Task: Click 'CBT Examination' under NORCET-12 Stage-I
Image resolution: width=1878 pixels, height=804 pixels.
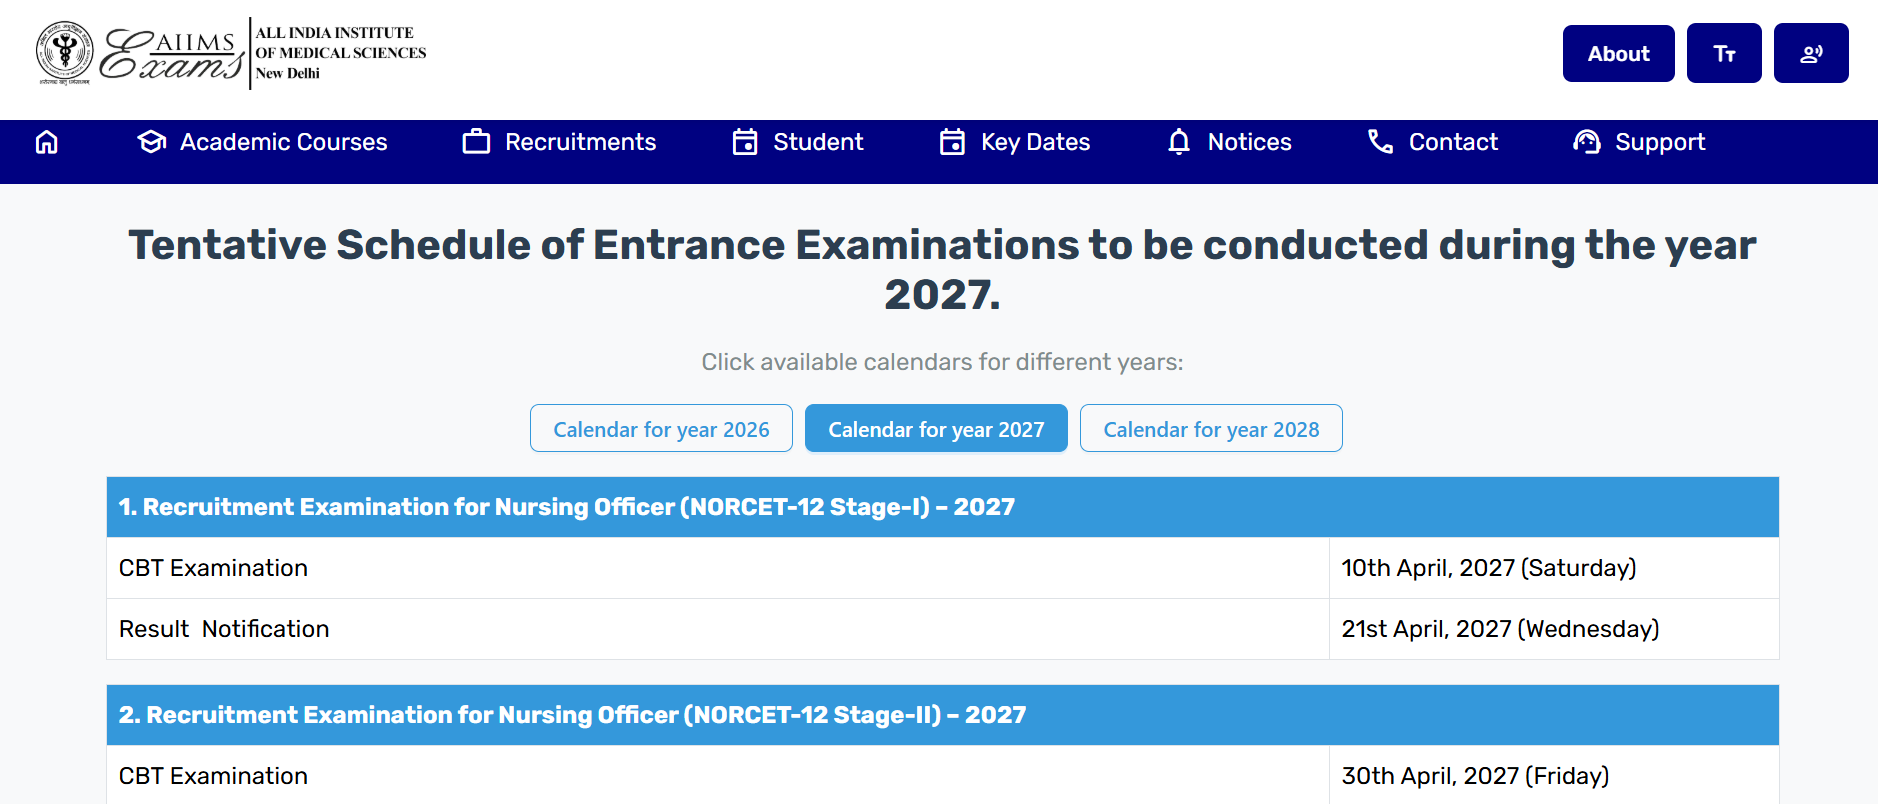Action: point(213,568)
